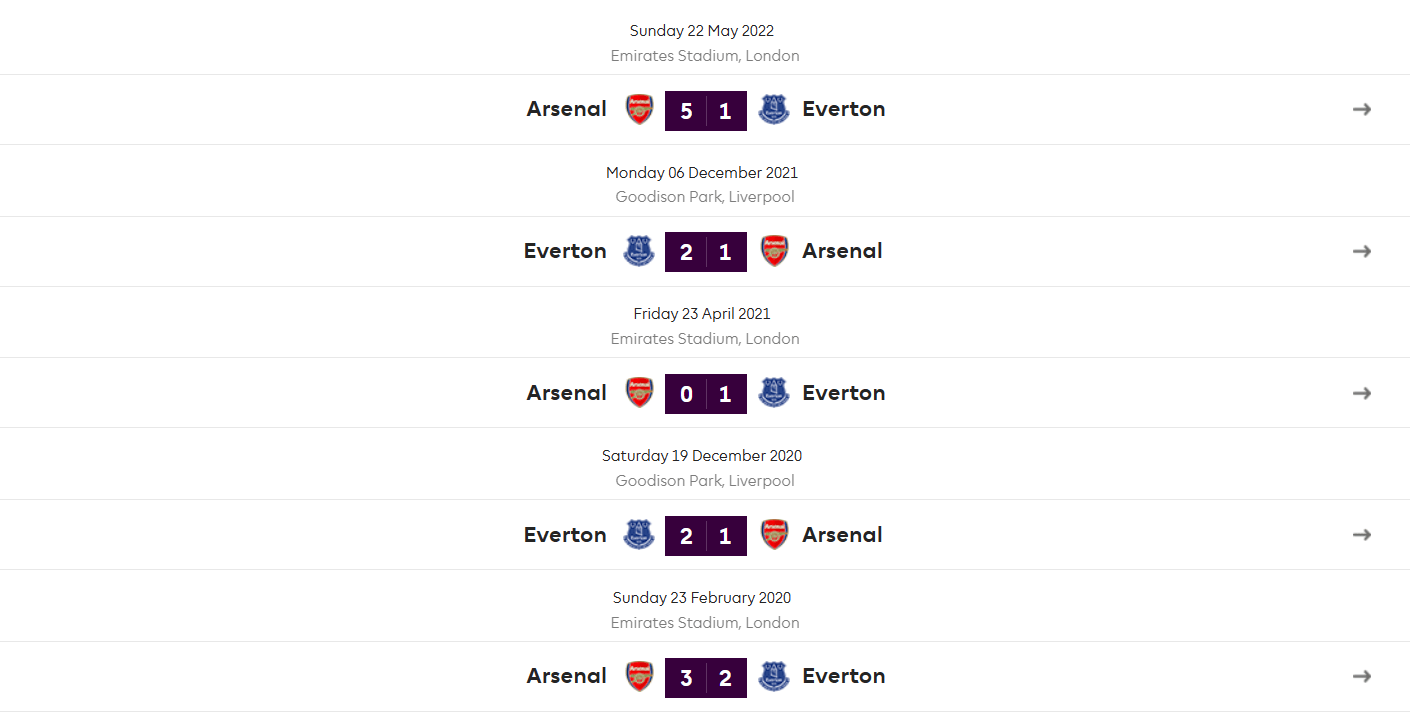Viewport: 1423px width, 725px height.
Task: Open arrow for Arsenal 0-1 Everton match
Action: coord(1361,393)
